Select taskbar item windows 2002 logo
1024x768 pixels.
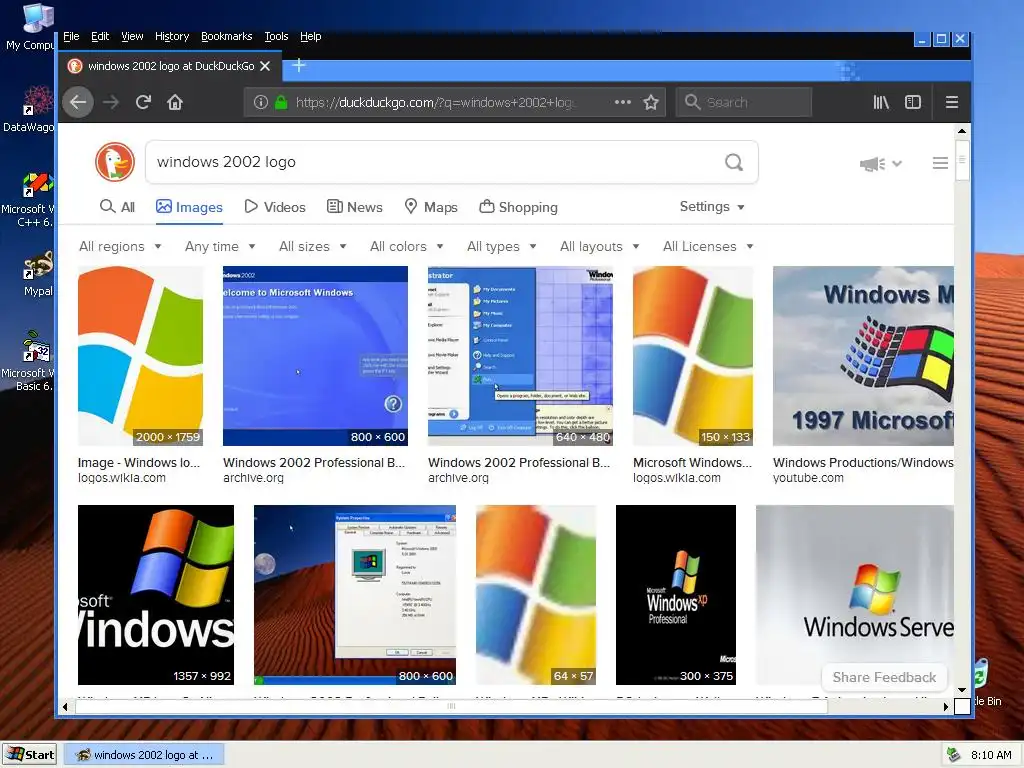pyautogui.click(x=145, y=755)
